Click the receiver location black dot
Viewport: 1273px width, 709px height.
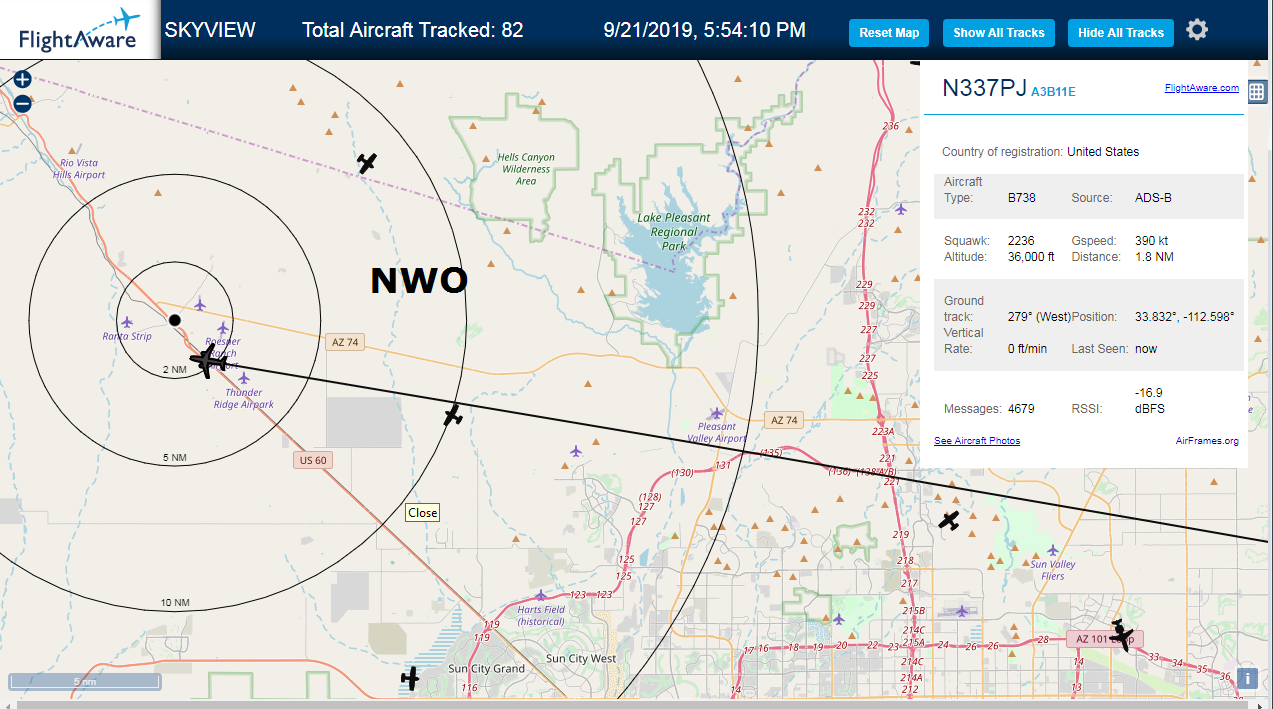click(175, 320)
